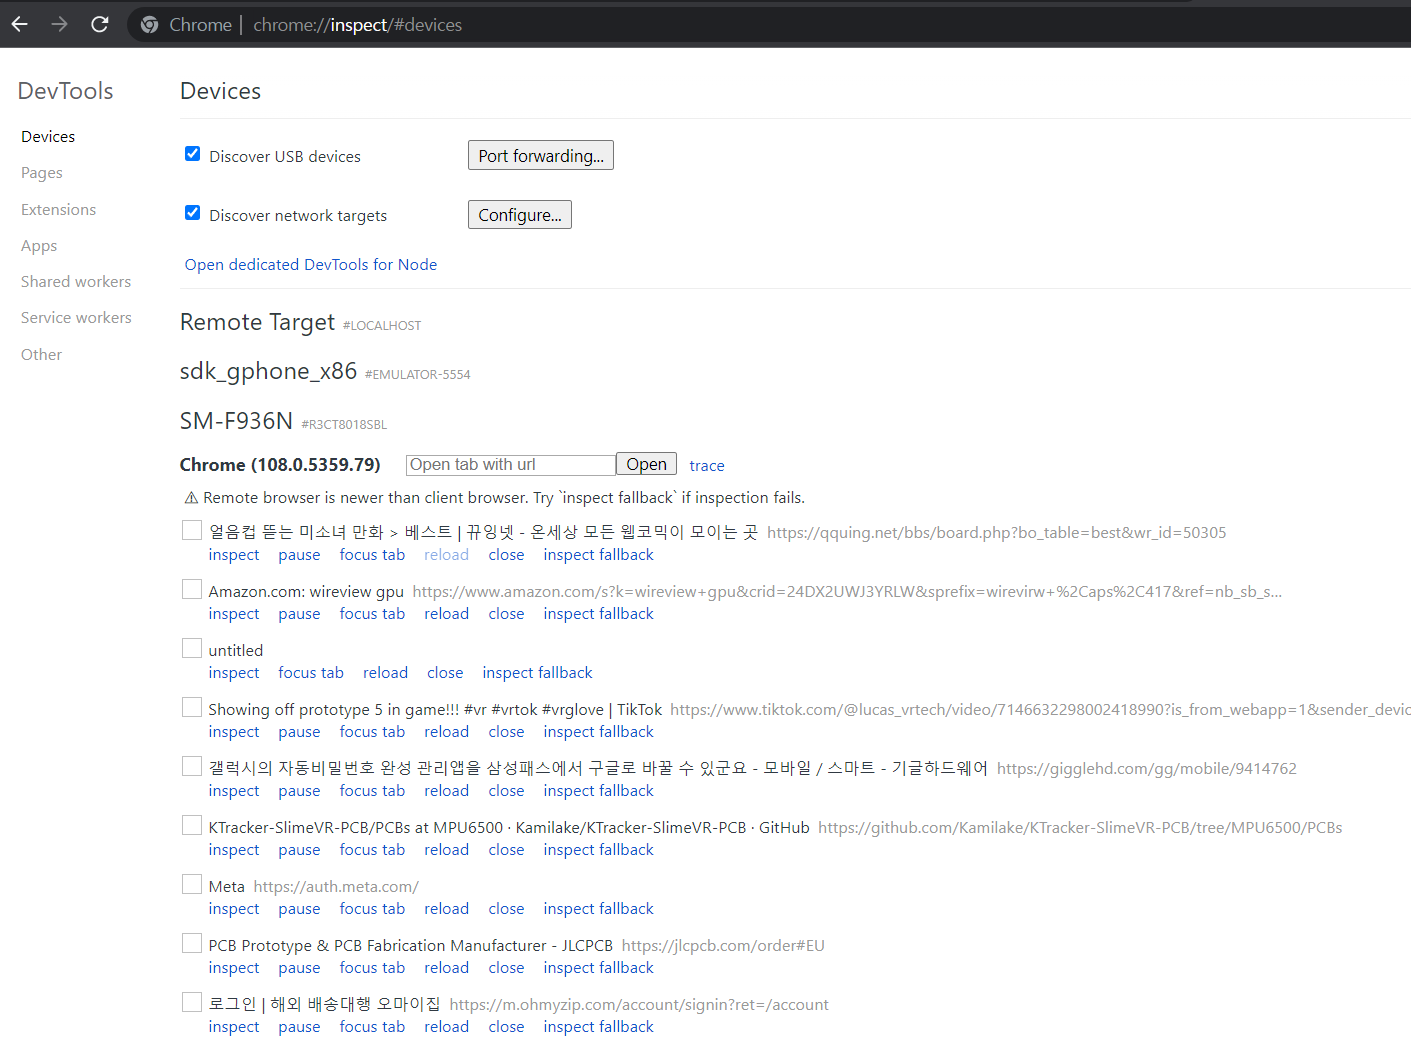Pause the TikTok prototype tab
This screenshot has width=1411, height=1038.
coord(299,732)
